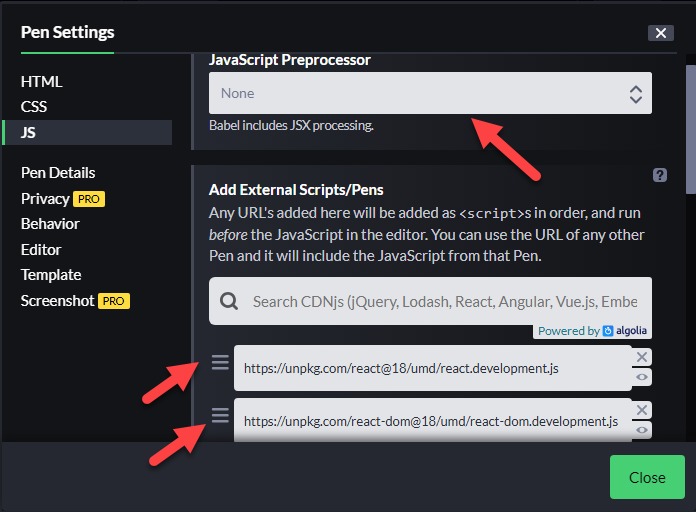Click the green Close button
Screen dimensions: 696x512
point(647,477)
